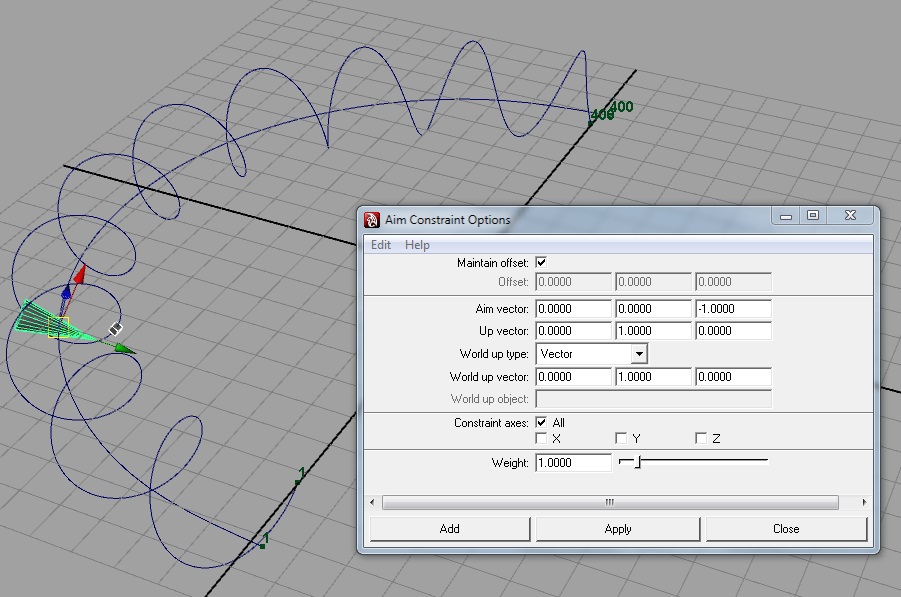This screenshot has width=901, height=597.
Task: Click the World up vector Z field
Action: pos(733,377)
